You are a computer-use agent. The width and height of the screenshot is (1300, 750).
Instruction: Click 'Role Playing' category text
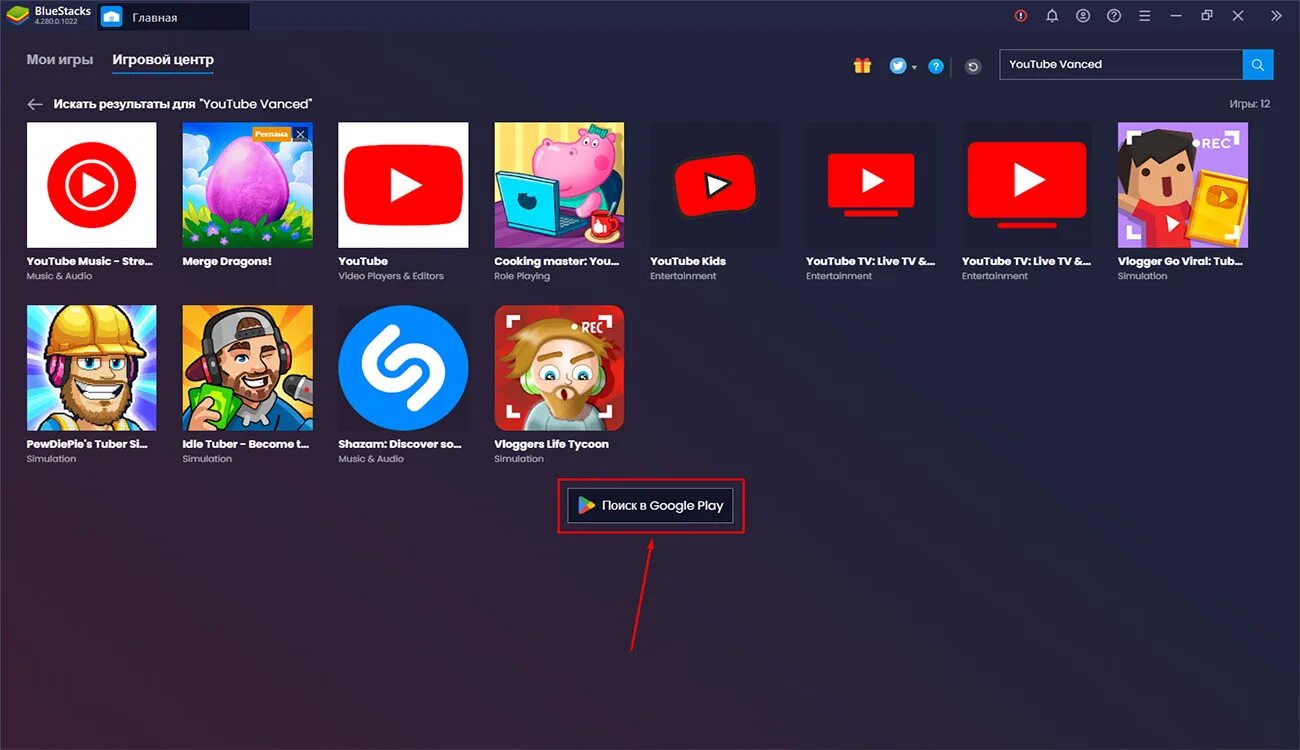(x=522, y=276)
